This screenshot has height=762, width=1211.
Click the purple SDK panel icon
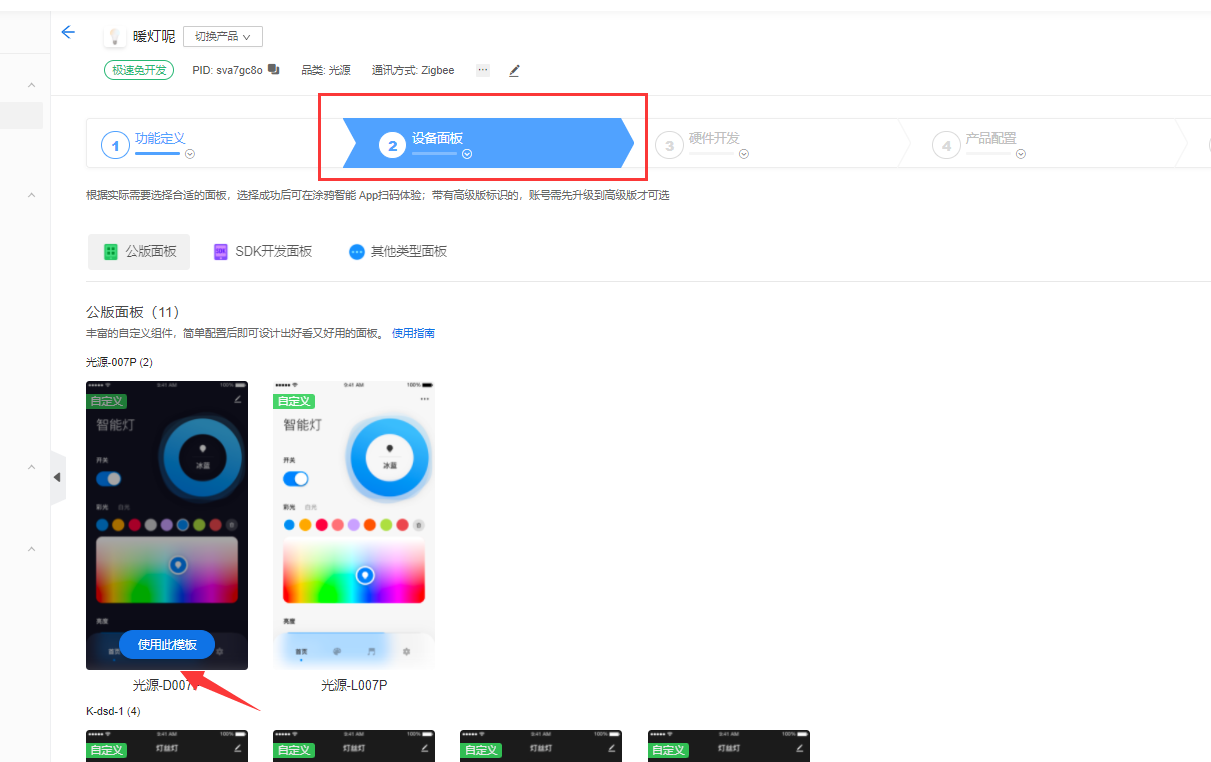point(221,252)
